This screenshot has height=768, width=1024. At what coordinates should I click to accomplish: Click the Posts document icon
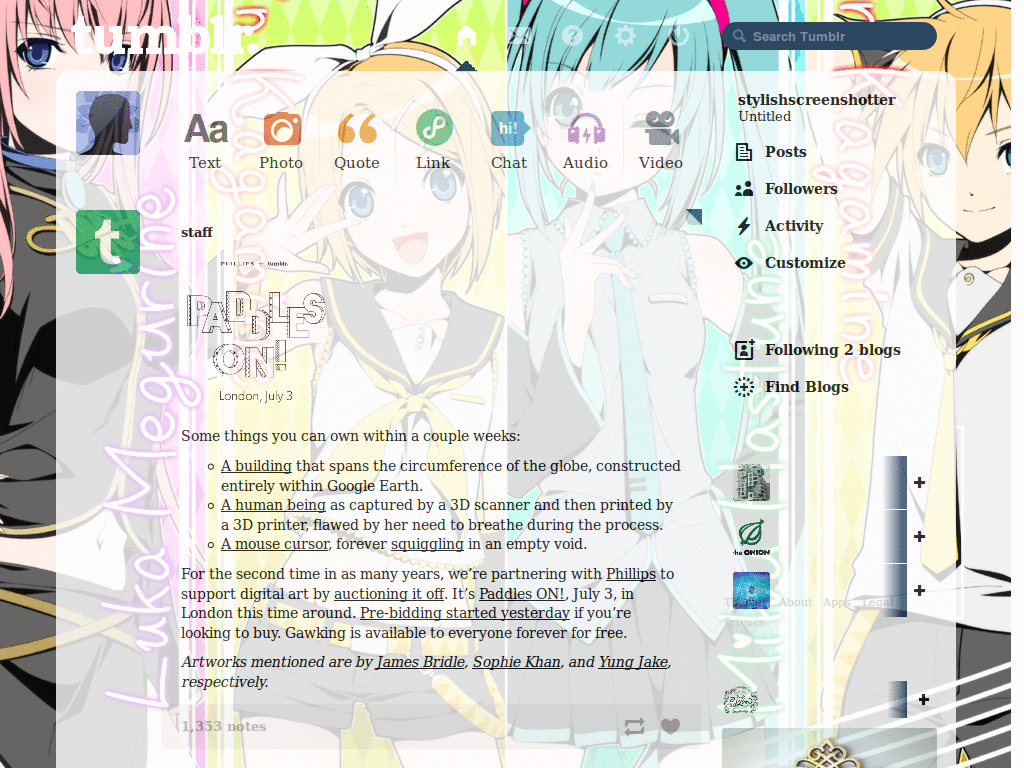[x=744, y=152]
